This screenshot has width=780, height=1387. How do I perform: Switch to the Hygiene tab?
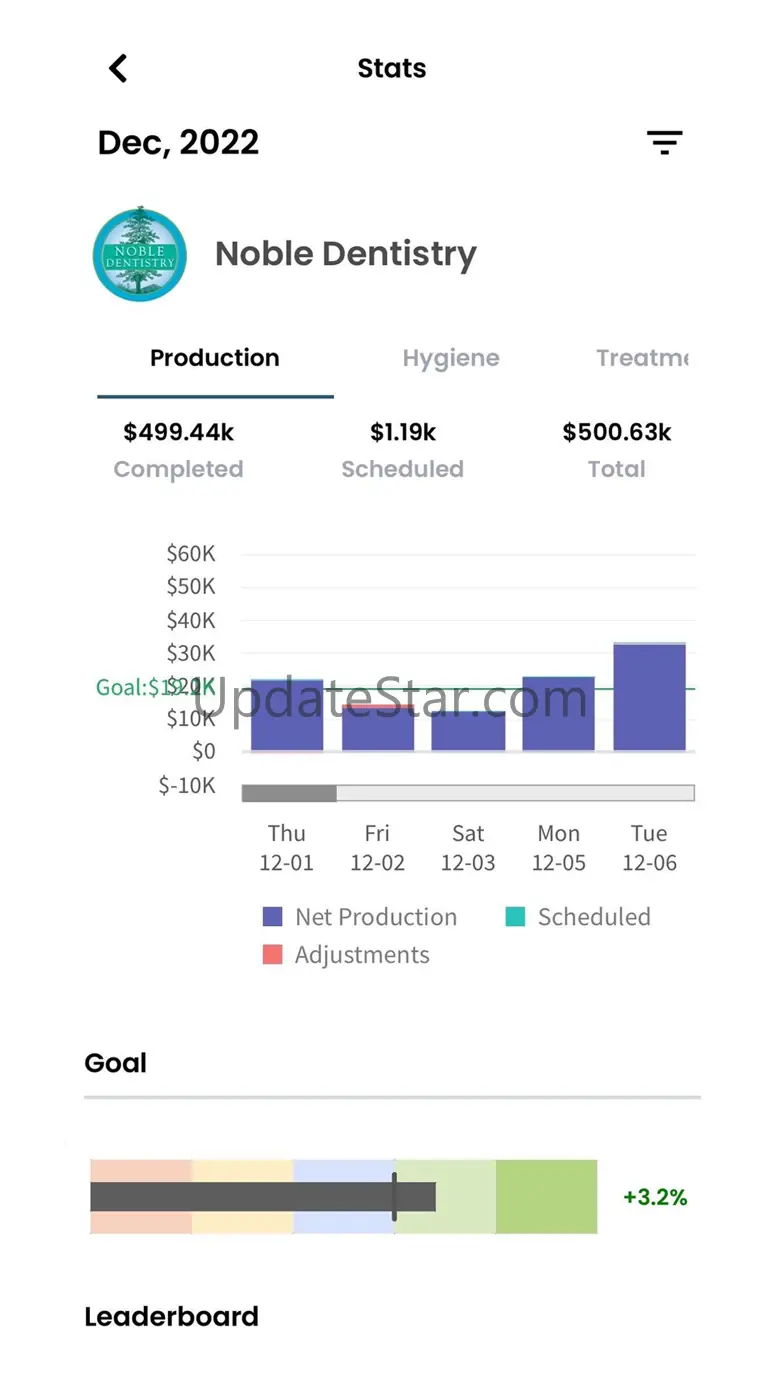coord(451,358)
